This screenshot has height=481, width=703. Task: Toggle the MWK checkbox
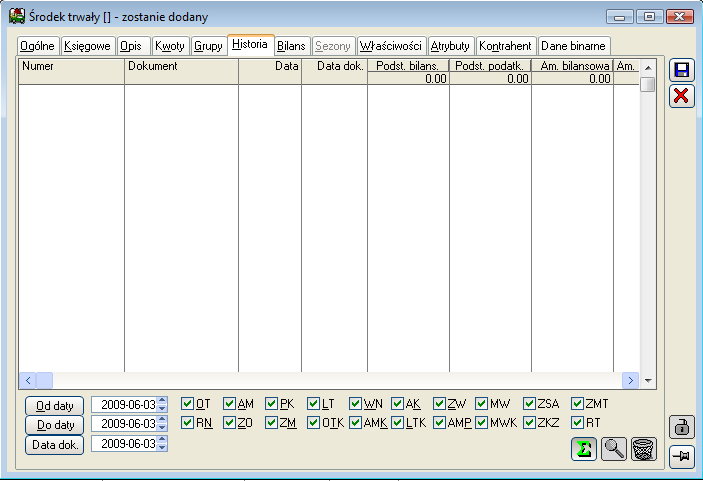(x=482, y=423)
